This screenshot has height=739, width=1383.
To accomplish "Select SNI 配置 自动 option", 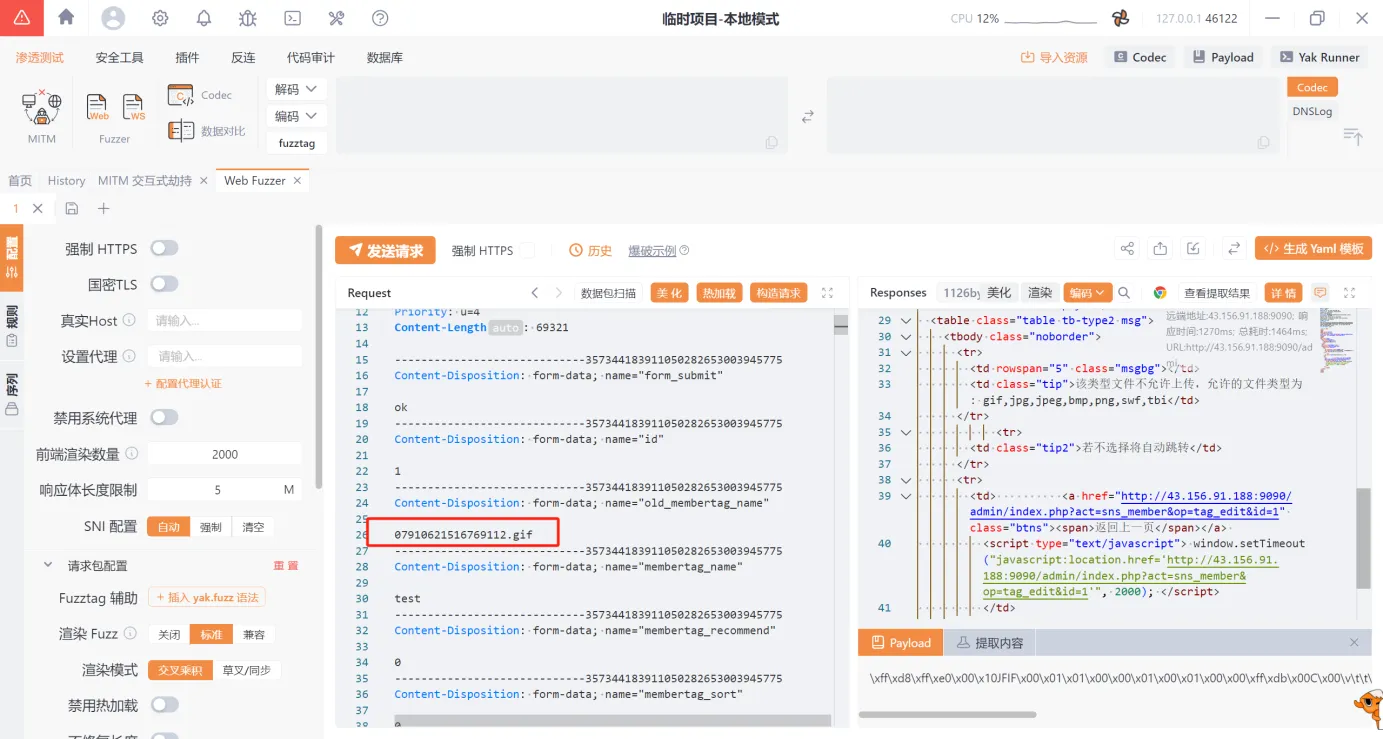I will point(169,527).
